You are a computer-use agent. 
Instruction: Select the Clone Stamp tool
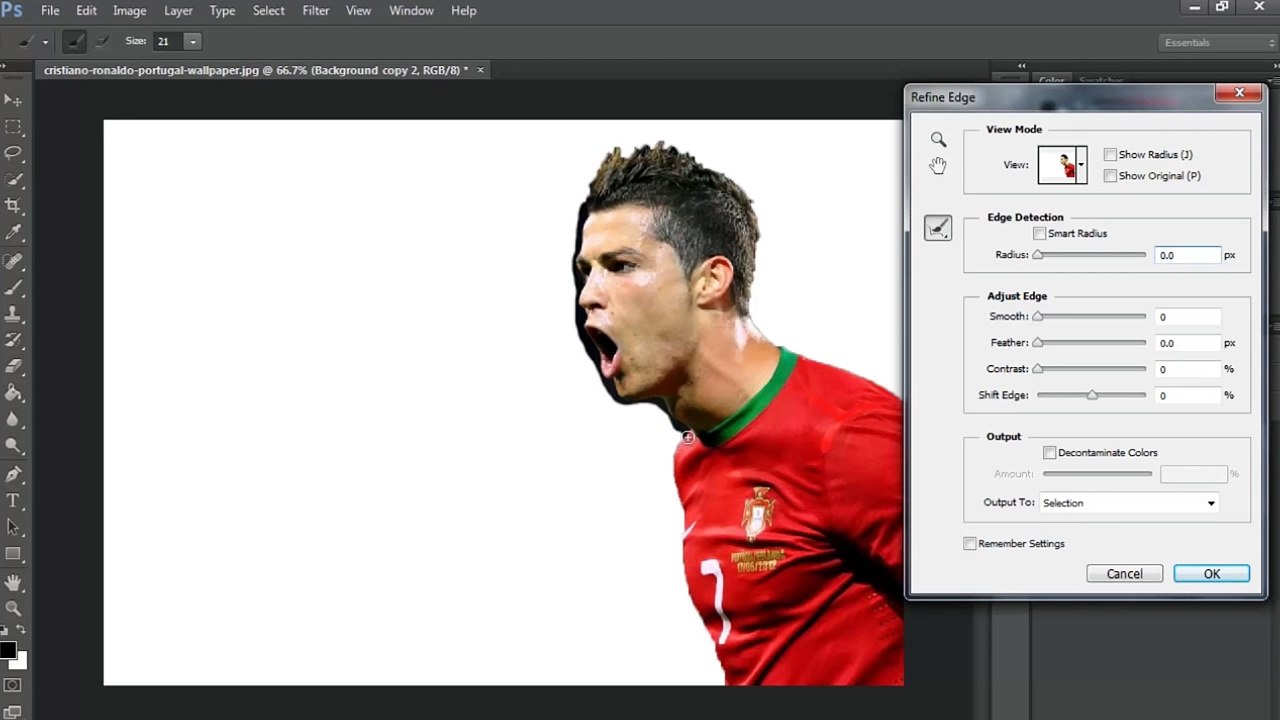click(x=13, y=314)
